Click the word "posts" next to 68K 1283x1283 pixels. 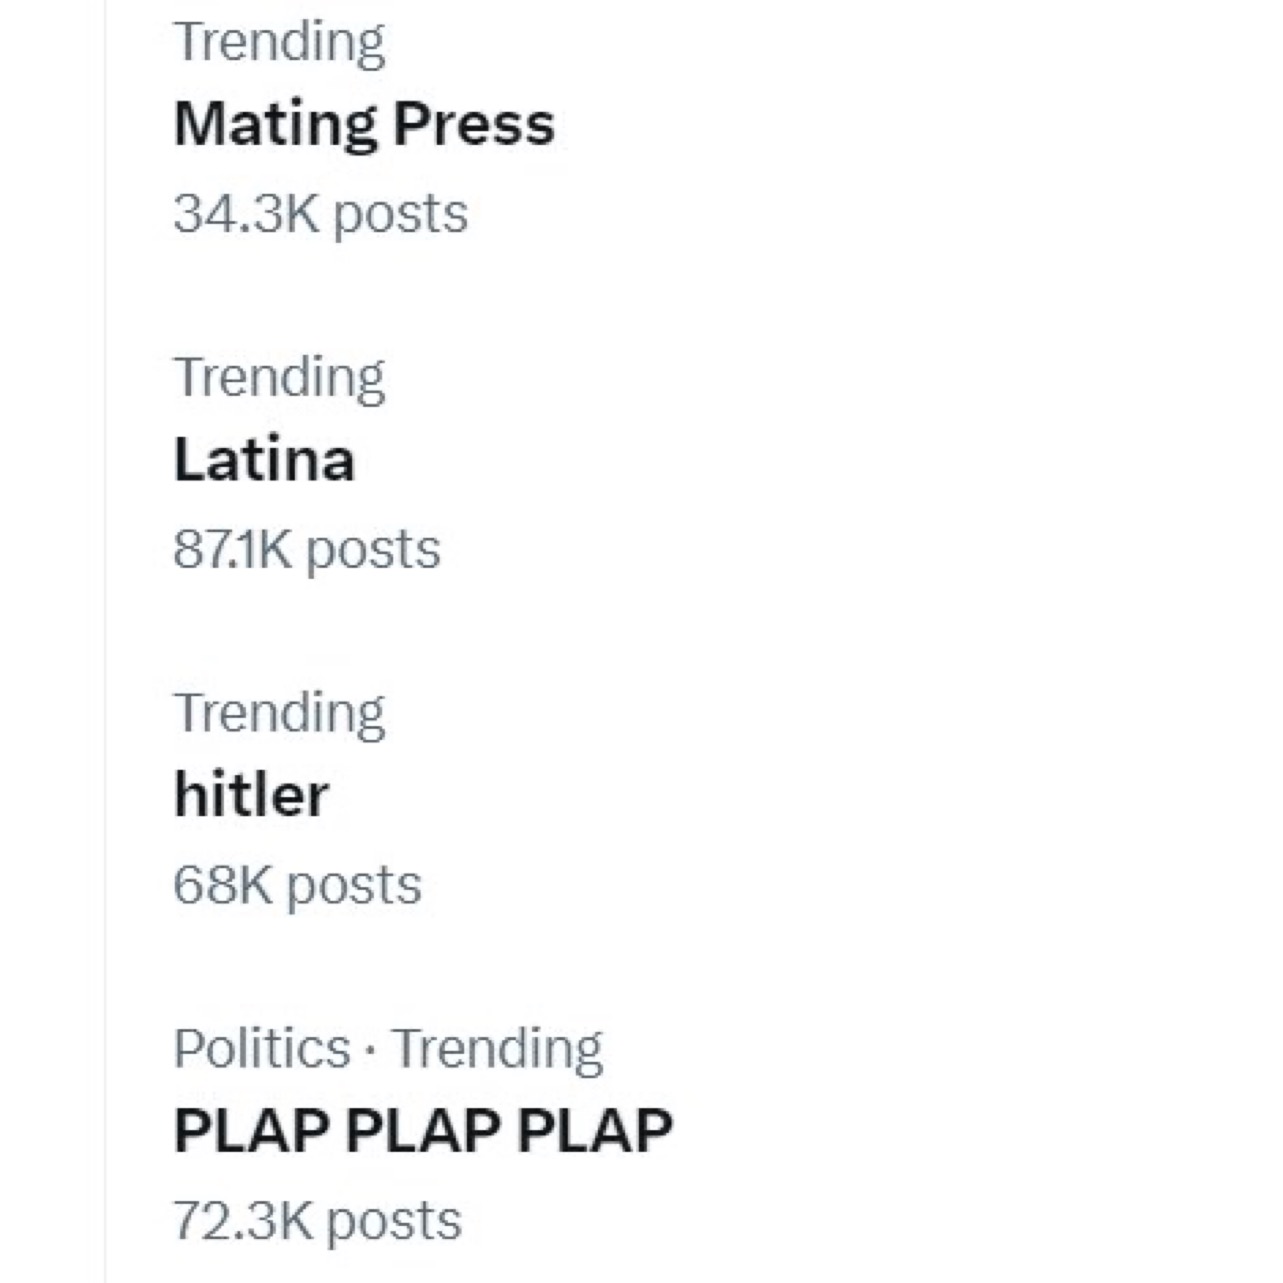click(x=354, y=885)
